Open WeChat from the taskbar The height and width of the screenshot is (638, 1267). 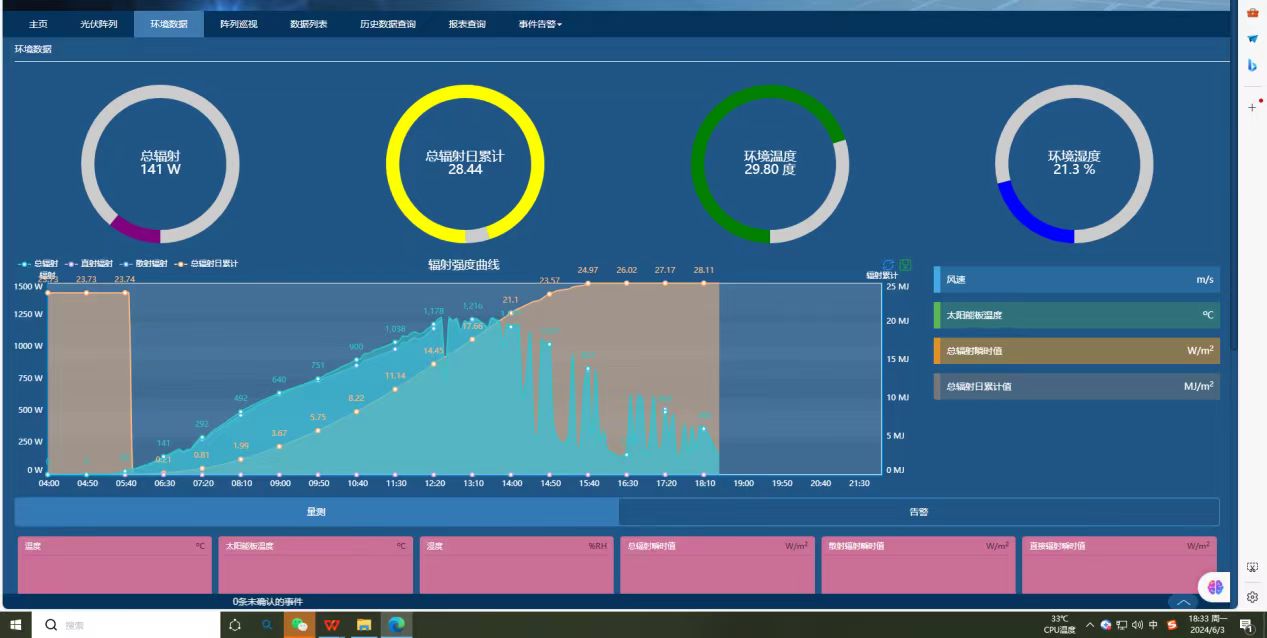[298, 625]
